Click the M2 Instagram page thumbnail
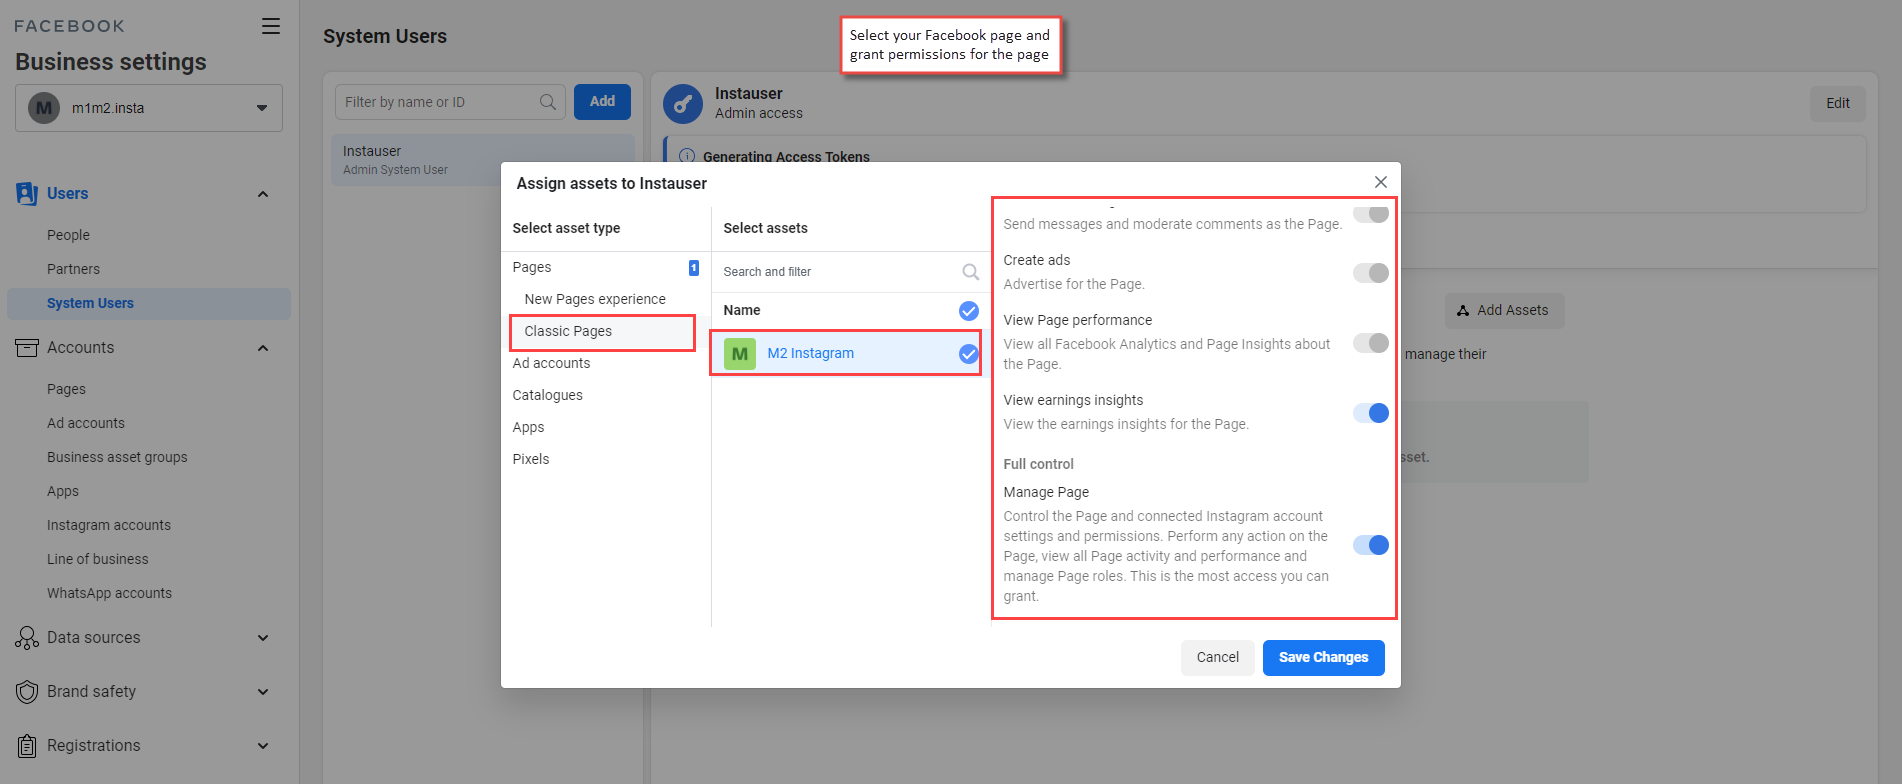Viewport: 1902px width, 784px height. (x=740, y=353)
